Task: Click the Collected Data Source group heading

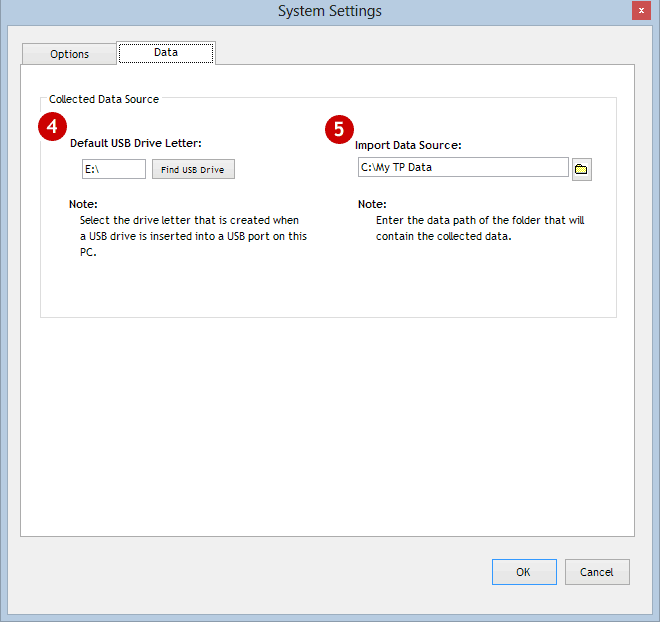Action: [104, 99]
